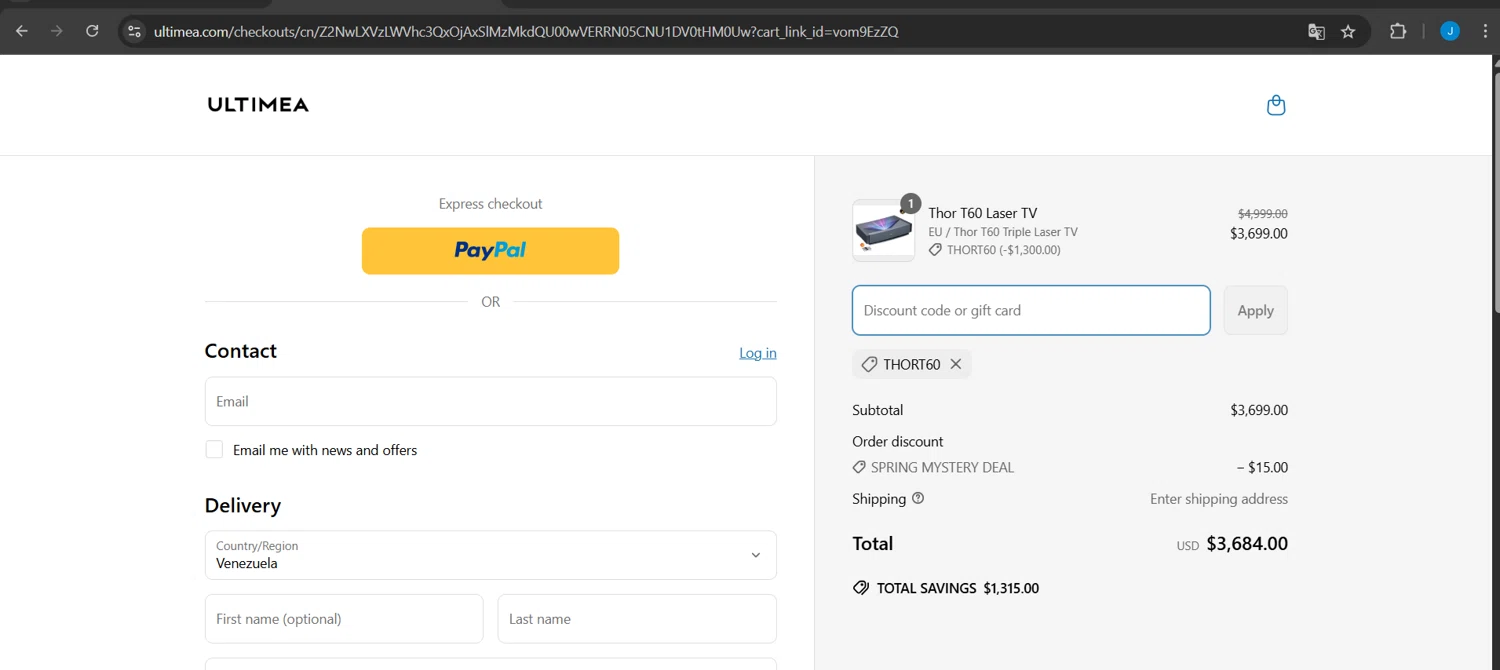The image size is (1500, 670).
Task: Open browser extensions puzzle icon
Action: tap(1398, 31)
